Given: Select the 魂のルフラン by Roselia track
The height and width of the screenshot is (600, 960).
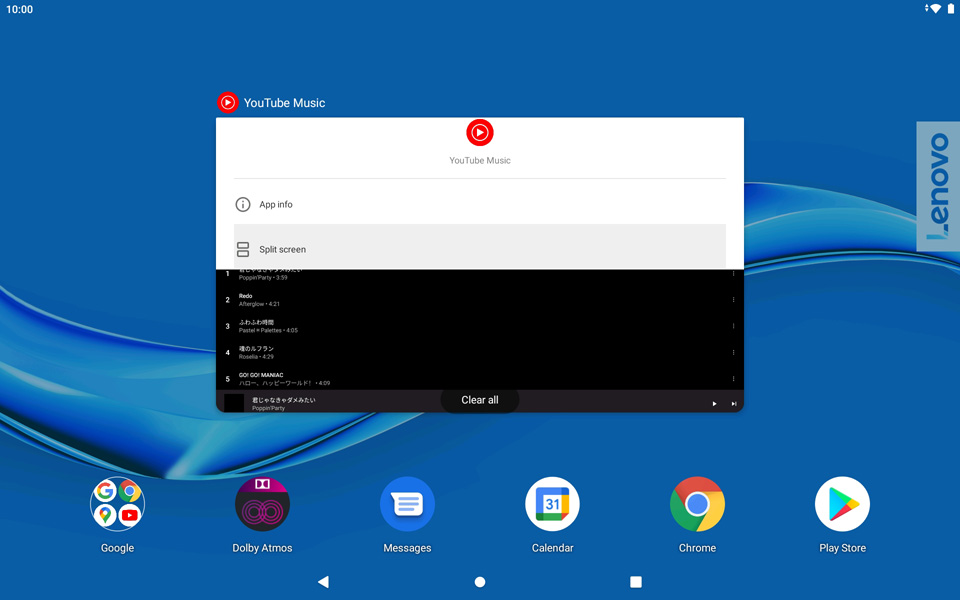Looking at the screenshot, I should click(x=479, y=352).
